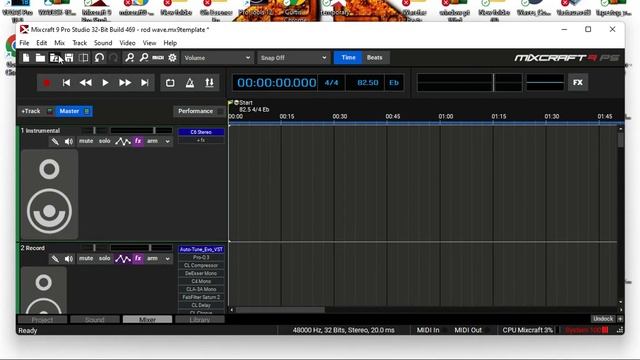
Task: Click the instrument icon on Instrumental track
Action: click(x=55, y=142)
